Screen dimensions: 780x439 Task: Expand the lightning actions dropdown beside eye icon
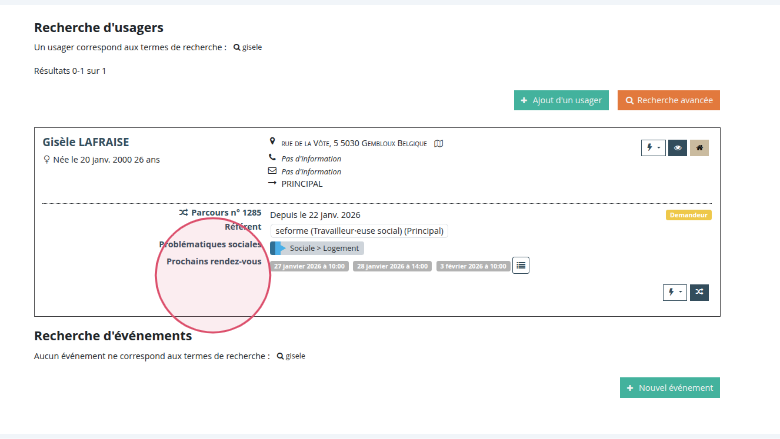click(x=653, y=148)
